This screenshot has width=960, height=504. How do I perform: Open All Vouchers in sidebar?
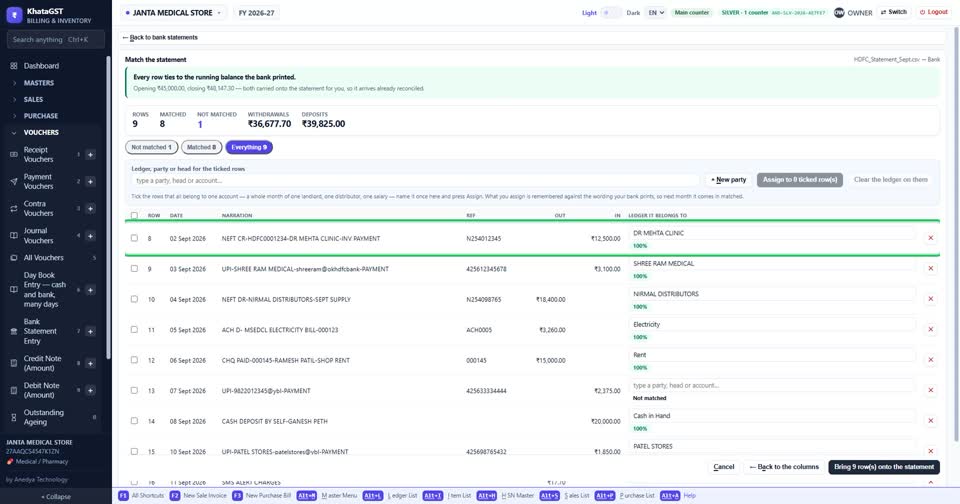point(43,258)
